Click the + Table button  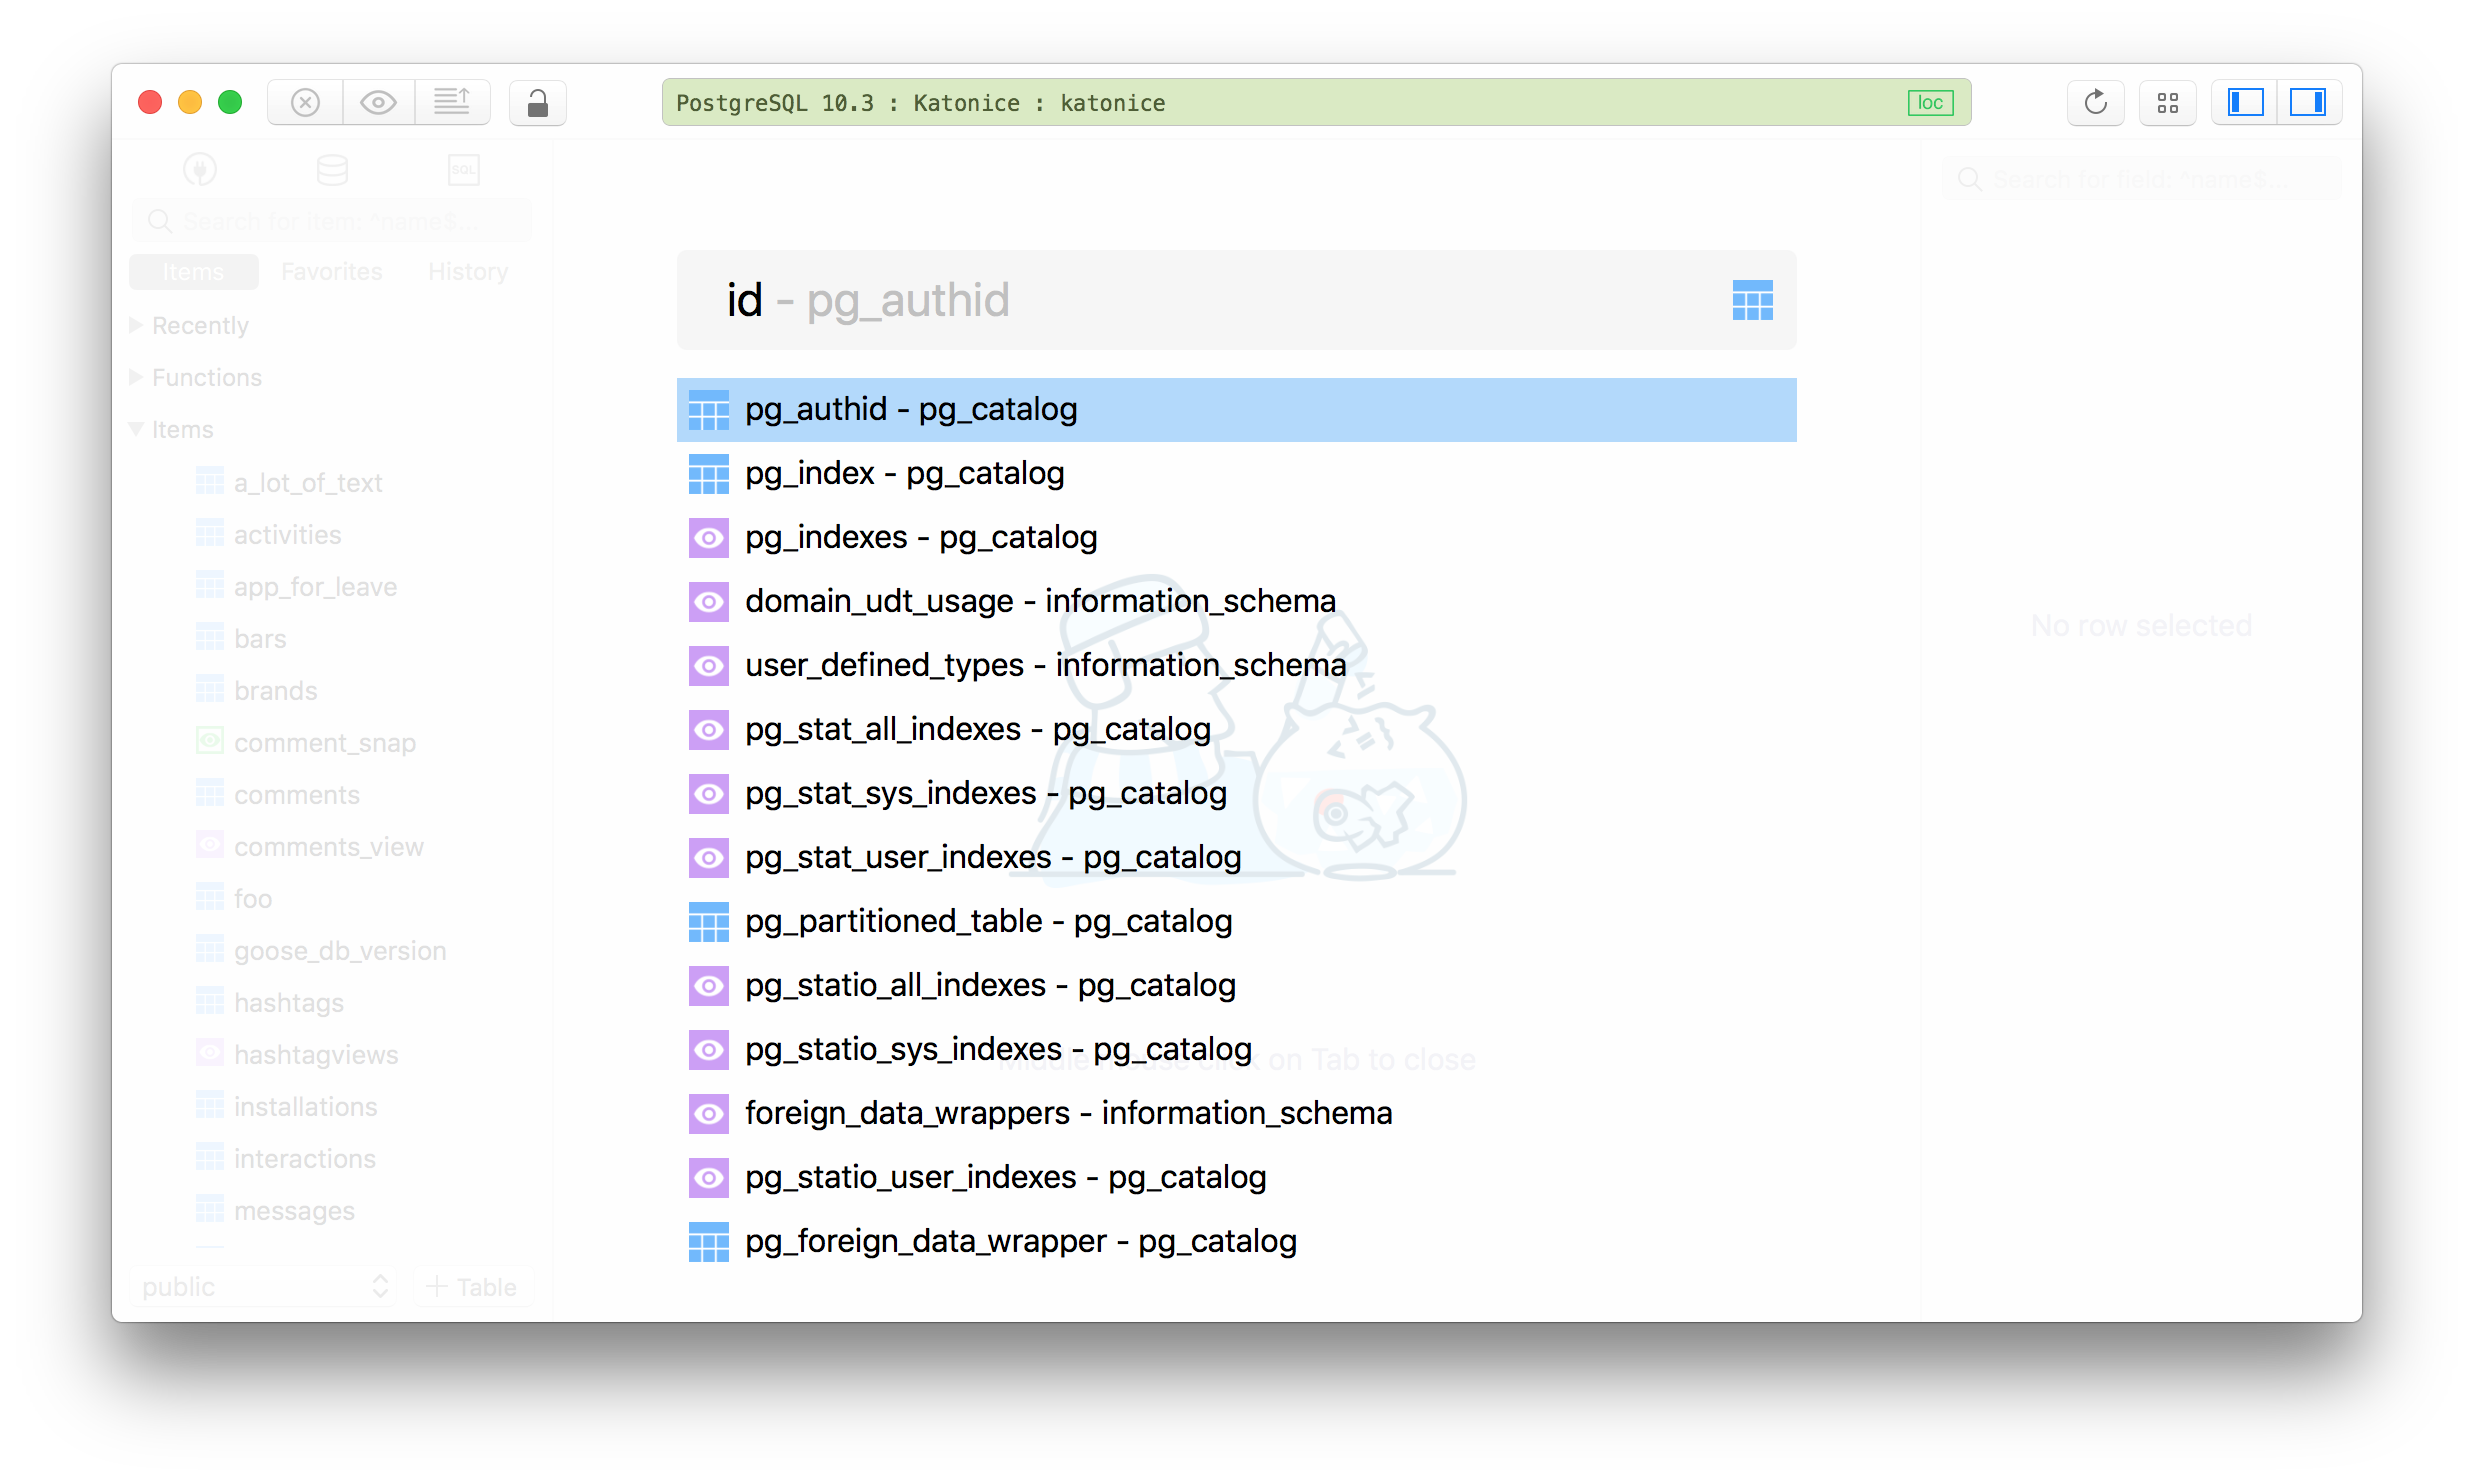pos(472,1287)
